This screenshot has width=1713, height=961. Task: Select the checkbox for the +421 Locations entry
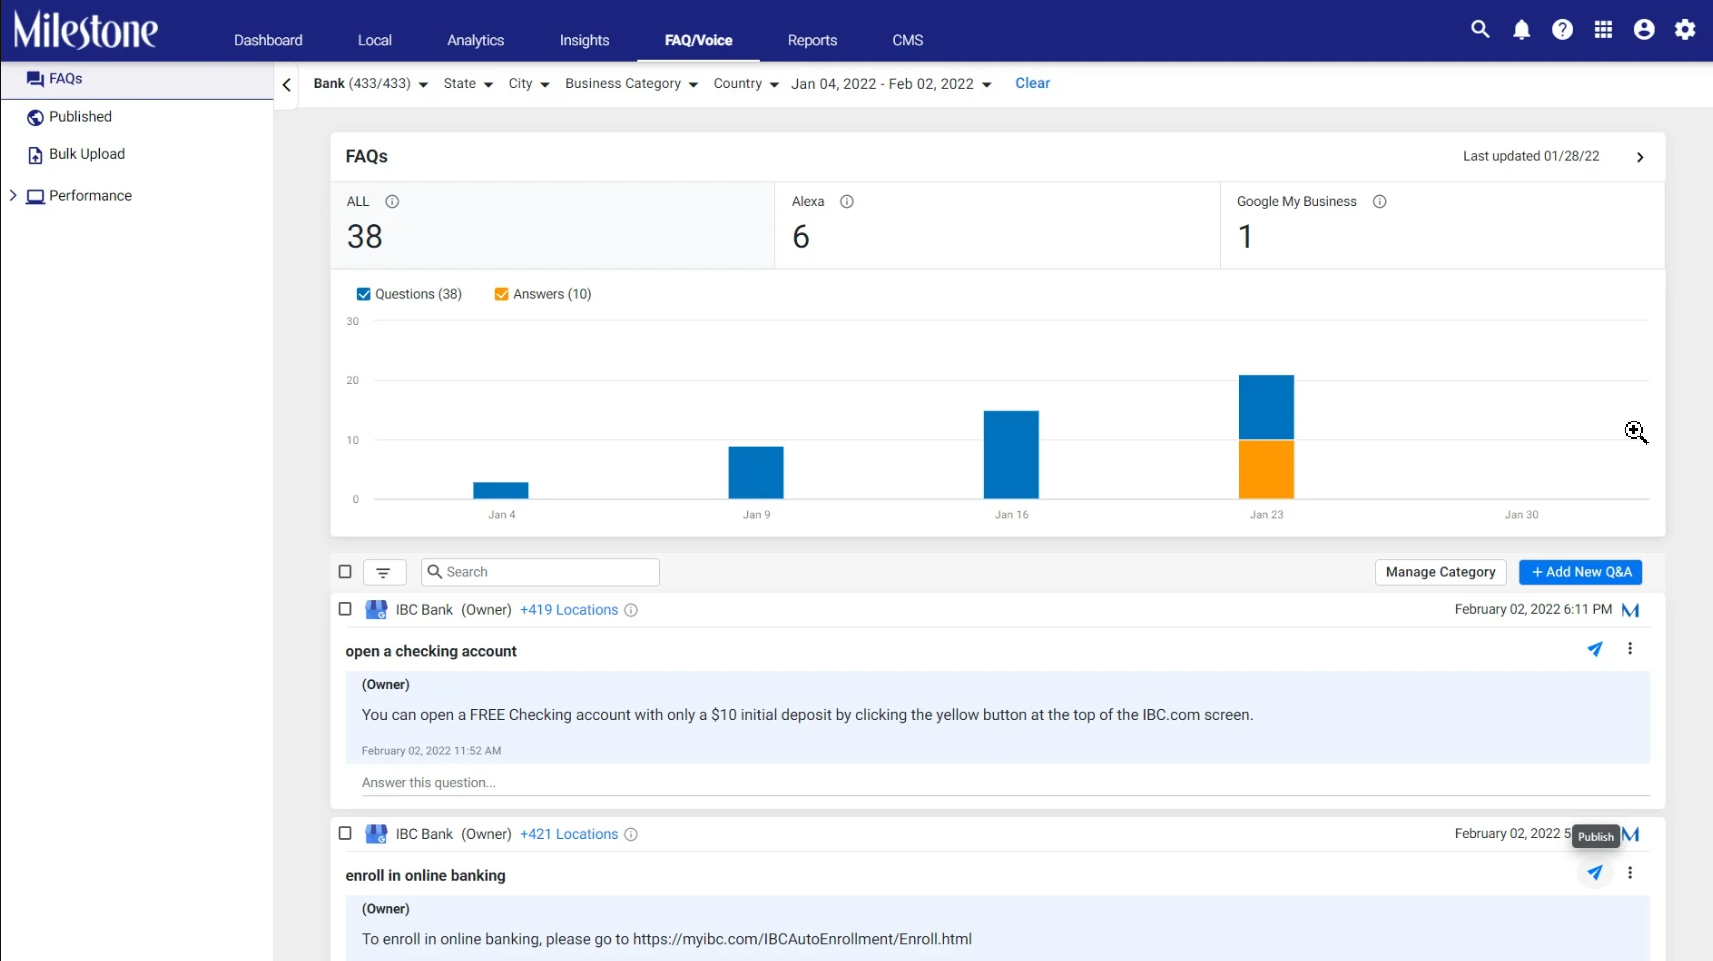point(345,833)
